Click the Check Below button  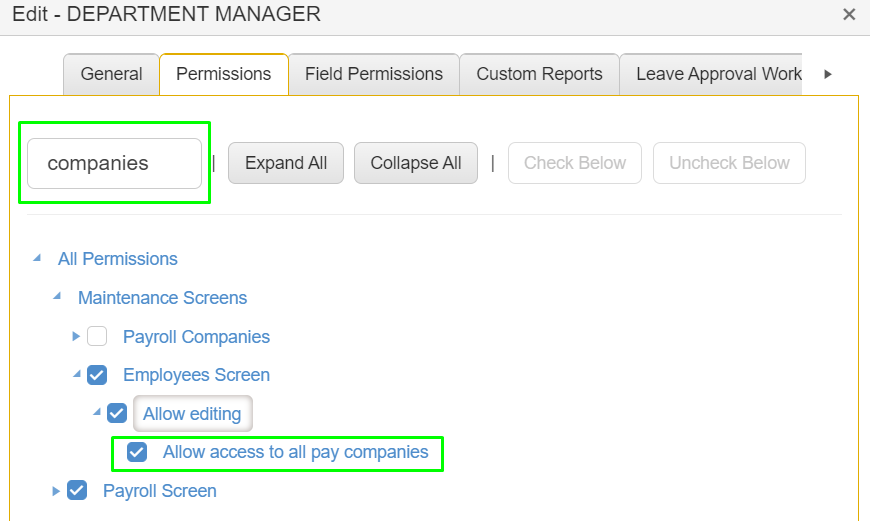coord(575,163)
